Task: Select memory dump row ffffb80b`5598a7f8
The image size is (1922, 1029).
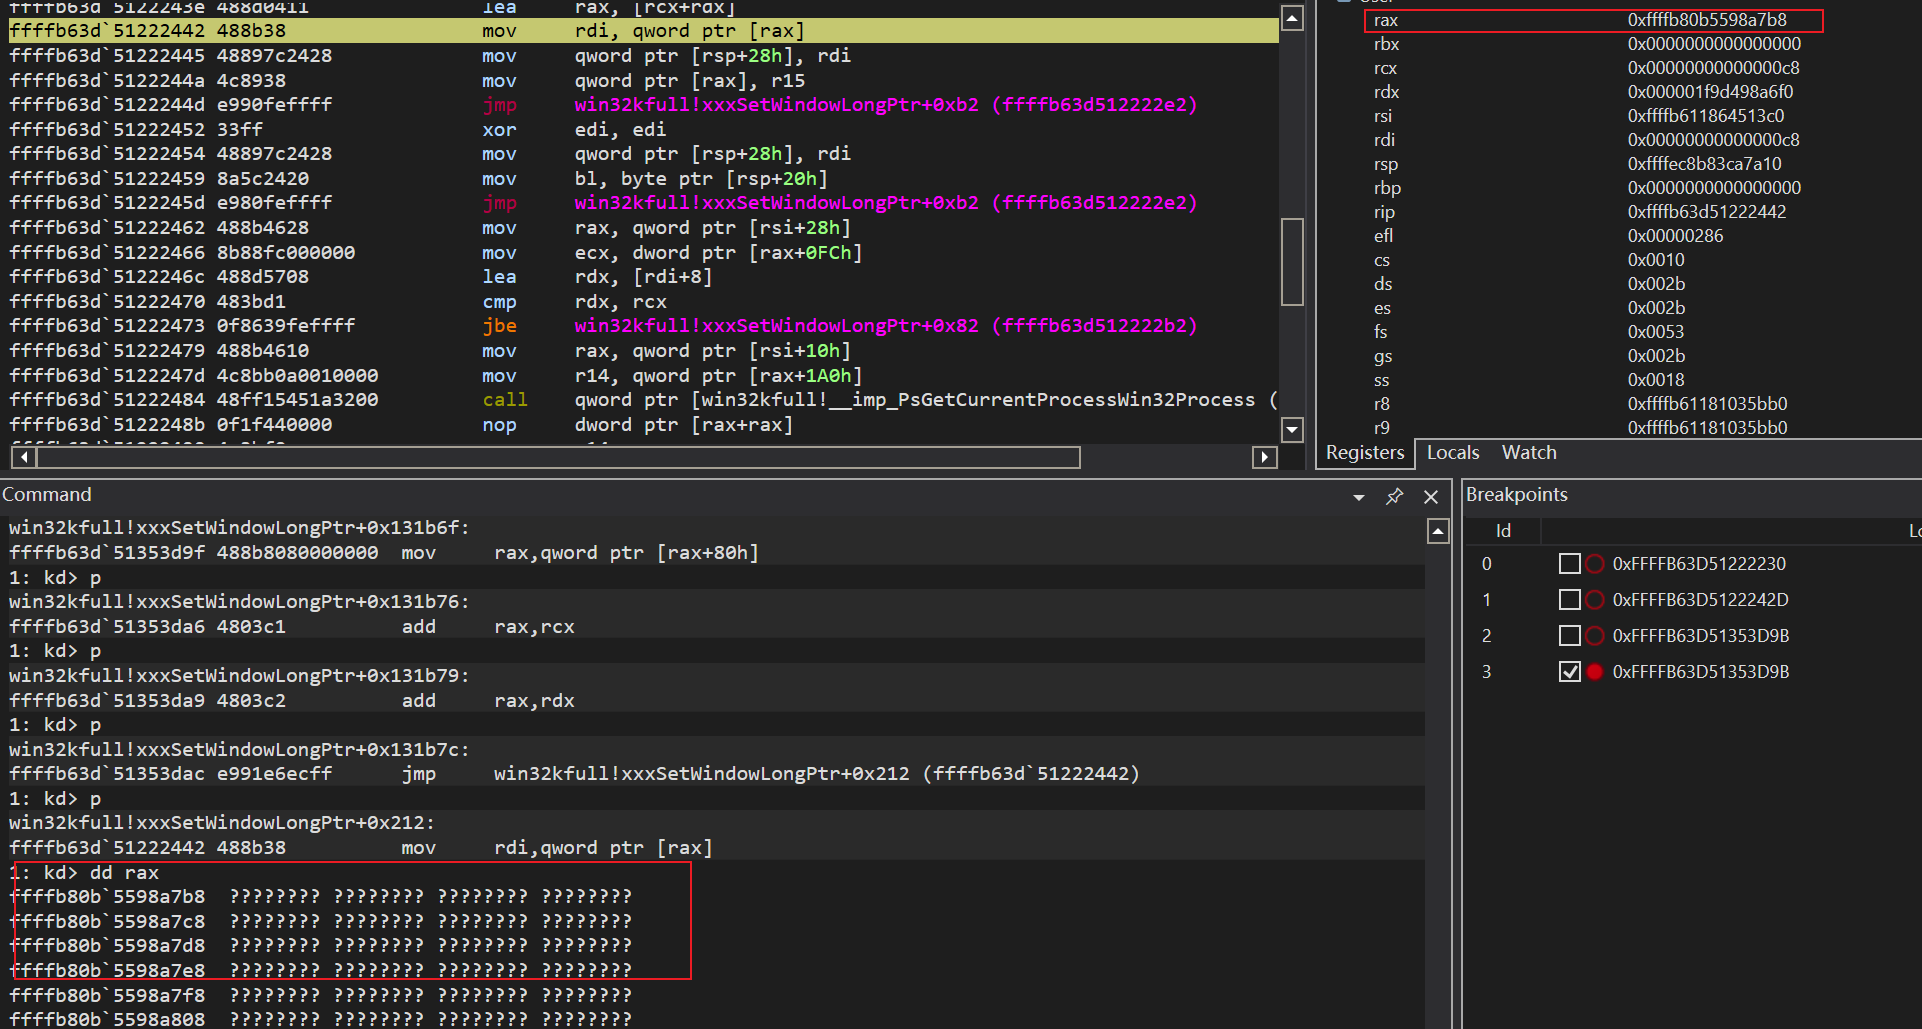Action: point(320,996)
